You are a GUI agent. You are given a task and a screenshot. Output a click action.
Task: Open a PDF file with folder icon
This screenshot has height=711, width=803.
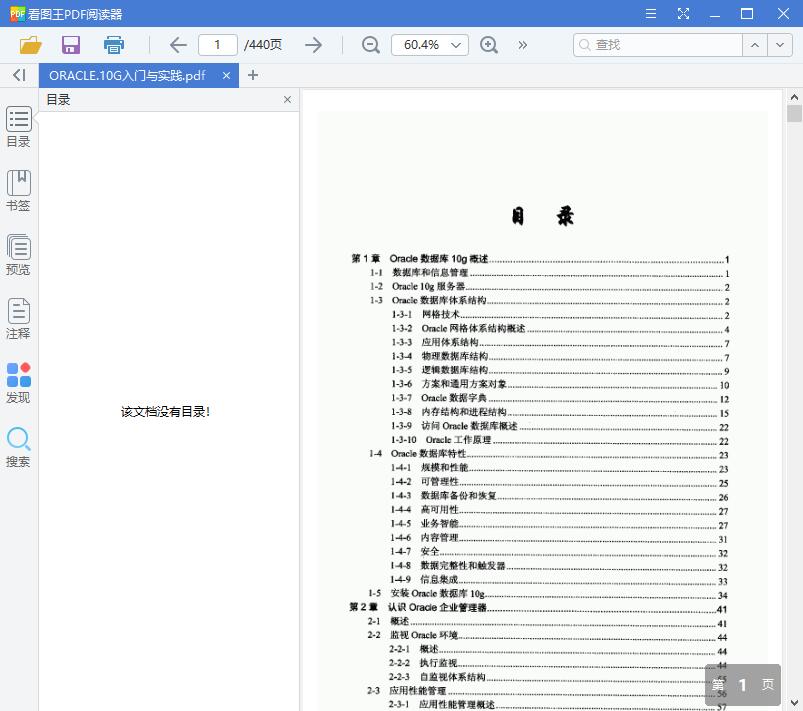pos(30,45)
